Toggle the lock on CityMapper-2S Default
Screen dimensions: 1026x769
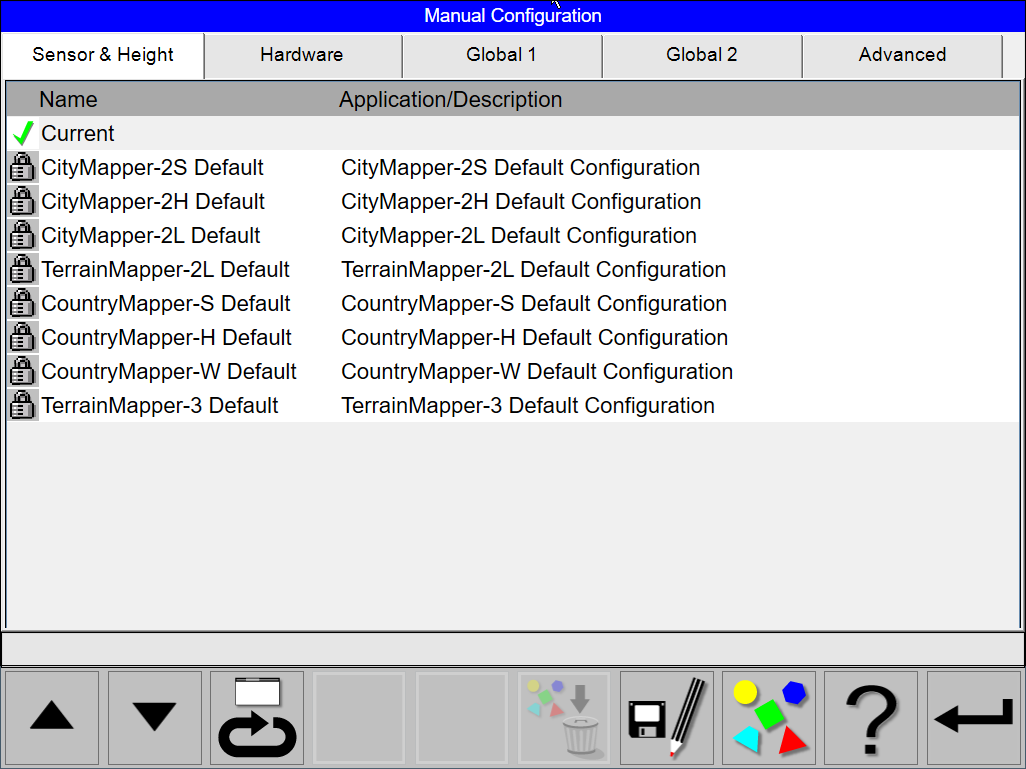(x=21, y=167)
